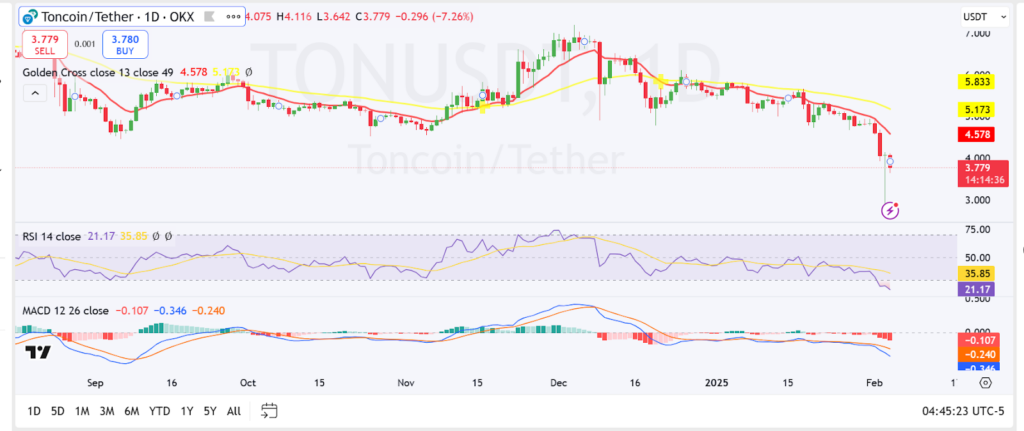Click the 75.00 level on the RSI axis
The height and width of the screenshot is (431, 1024).
tap(978, 229)
